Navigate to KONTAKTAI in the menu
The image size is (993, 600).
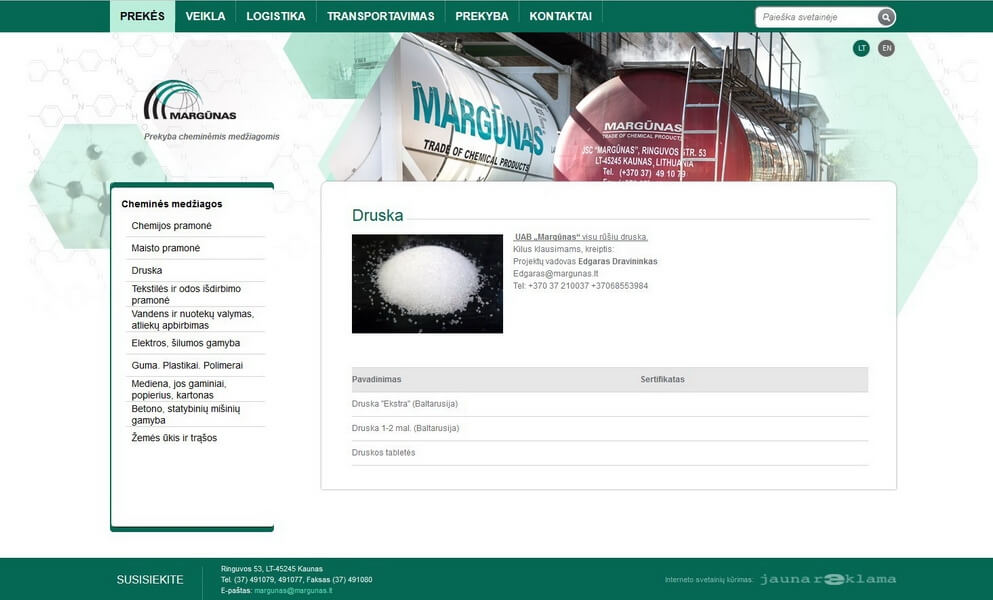click(560, 16)
